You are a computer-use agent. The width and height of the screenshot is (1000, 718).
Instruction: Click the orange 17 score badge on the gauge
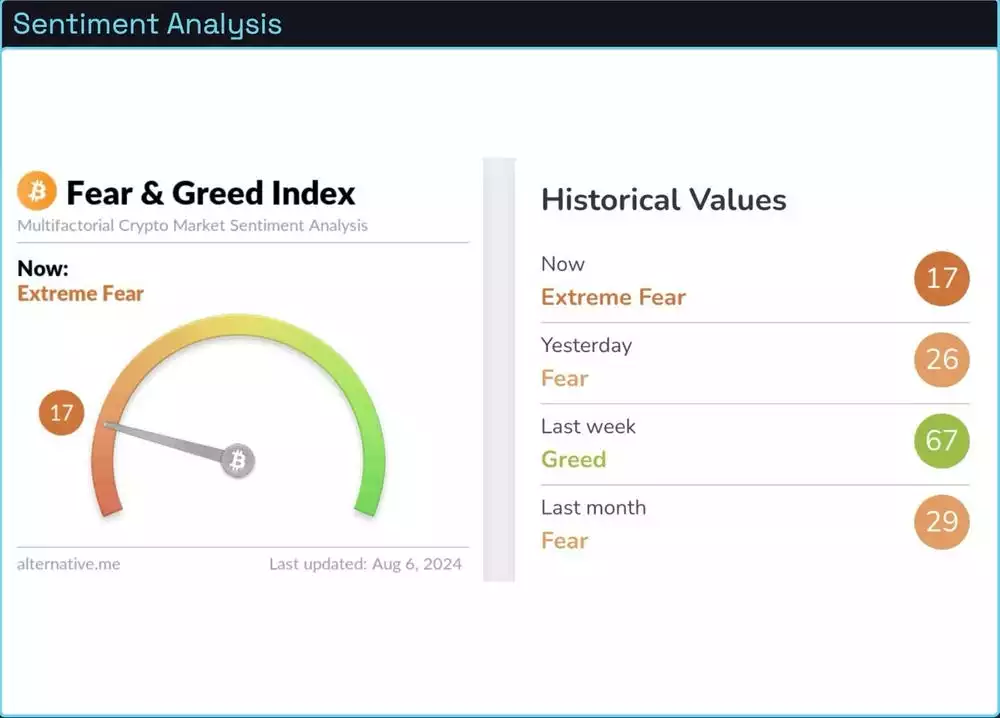[61, 413]
